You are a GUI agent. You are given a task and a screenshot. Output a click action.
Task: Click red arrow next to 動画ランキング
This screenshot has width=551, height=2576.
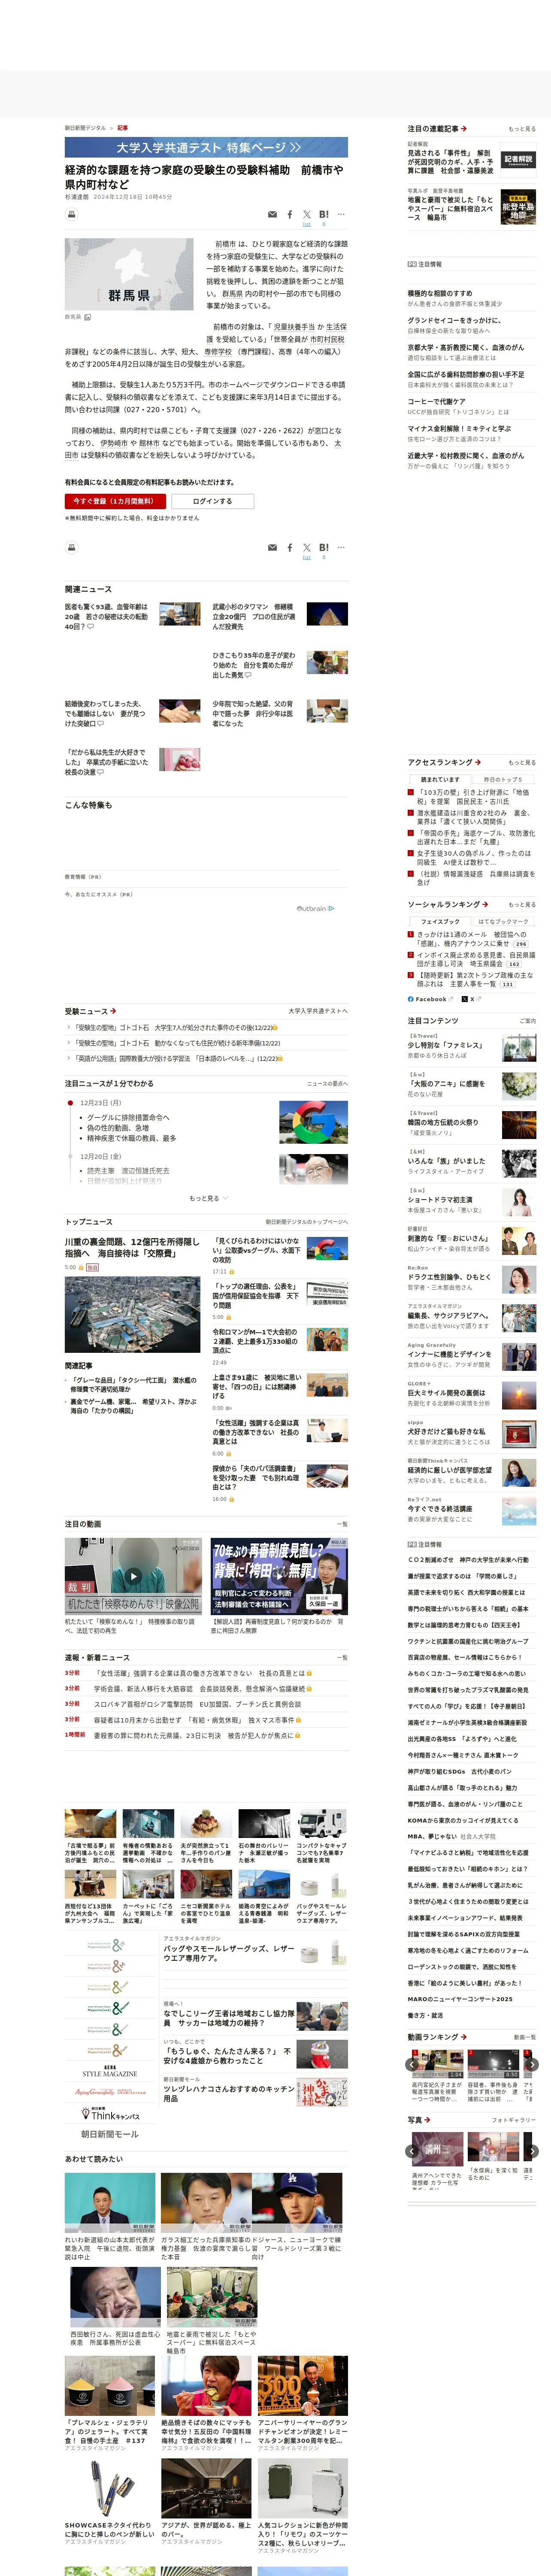(x=463, y=2037)
